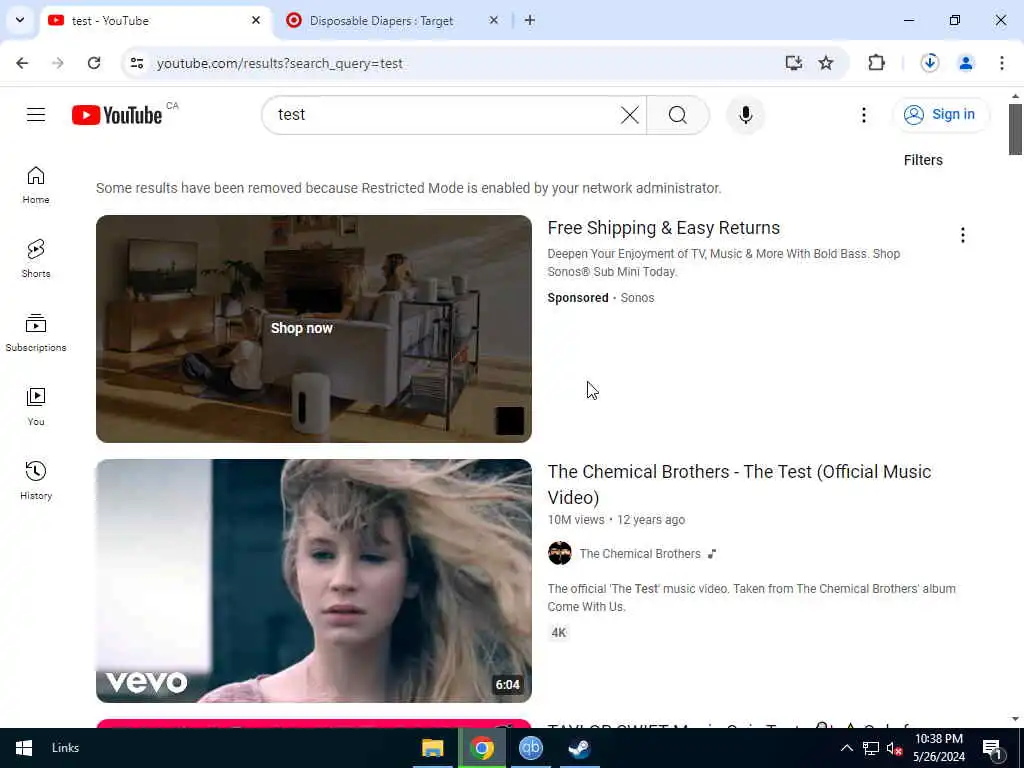Open the tab search dropdown arrow

tap(20, 20)
